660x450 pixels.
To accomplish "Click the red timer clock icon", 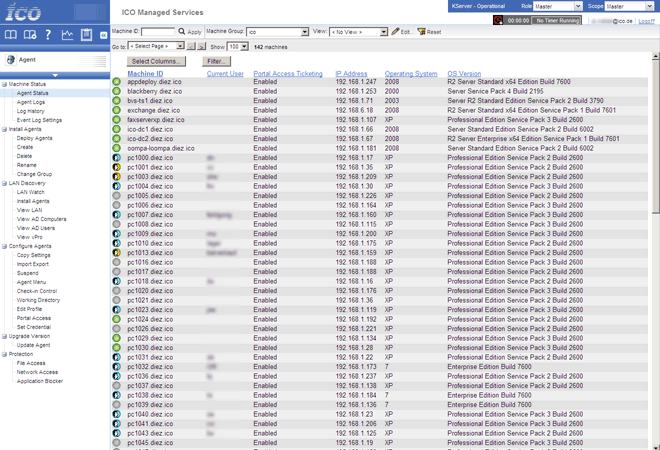I will click(498, 20).
